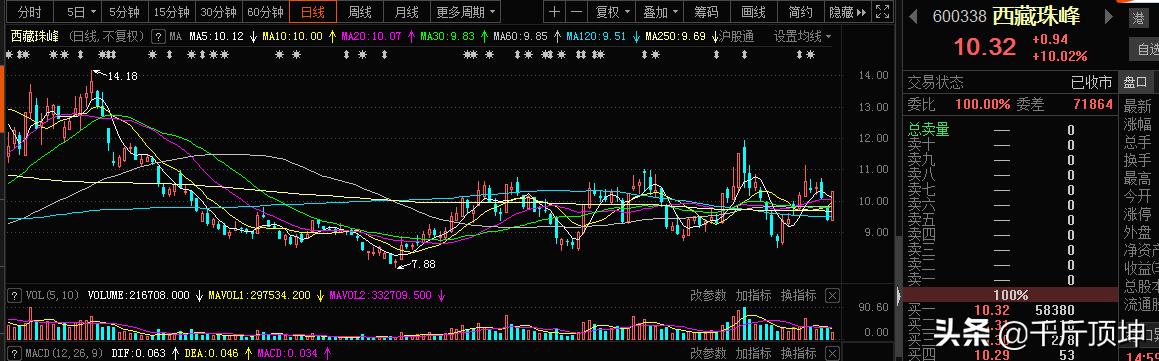Click 总卖量 label
The height and width of the screenshot is (361, 1159).
928,129
